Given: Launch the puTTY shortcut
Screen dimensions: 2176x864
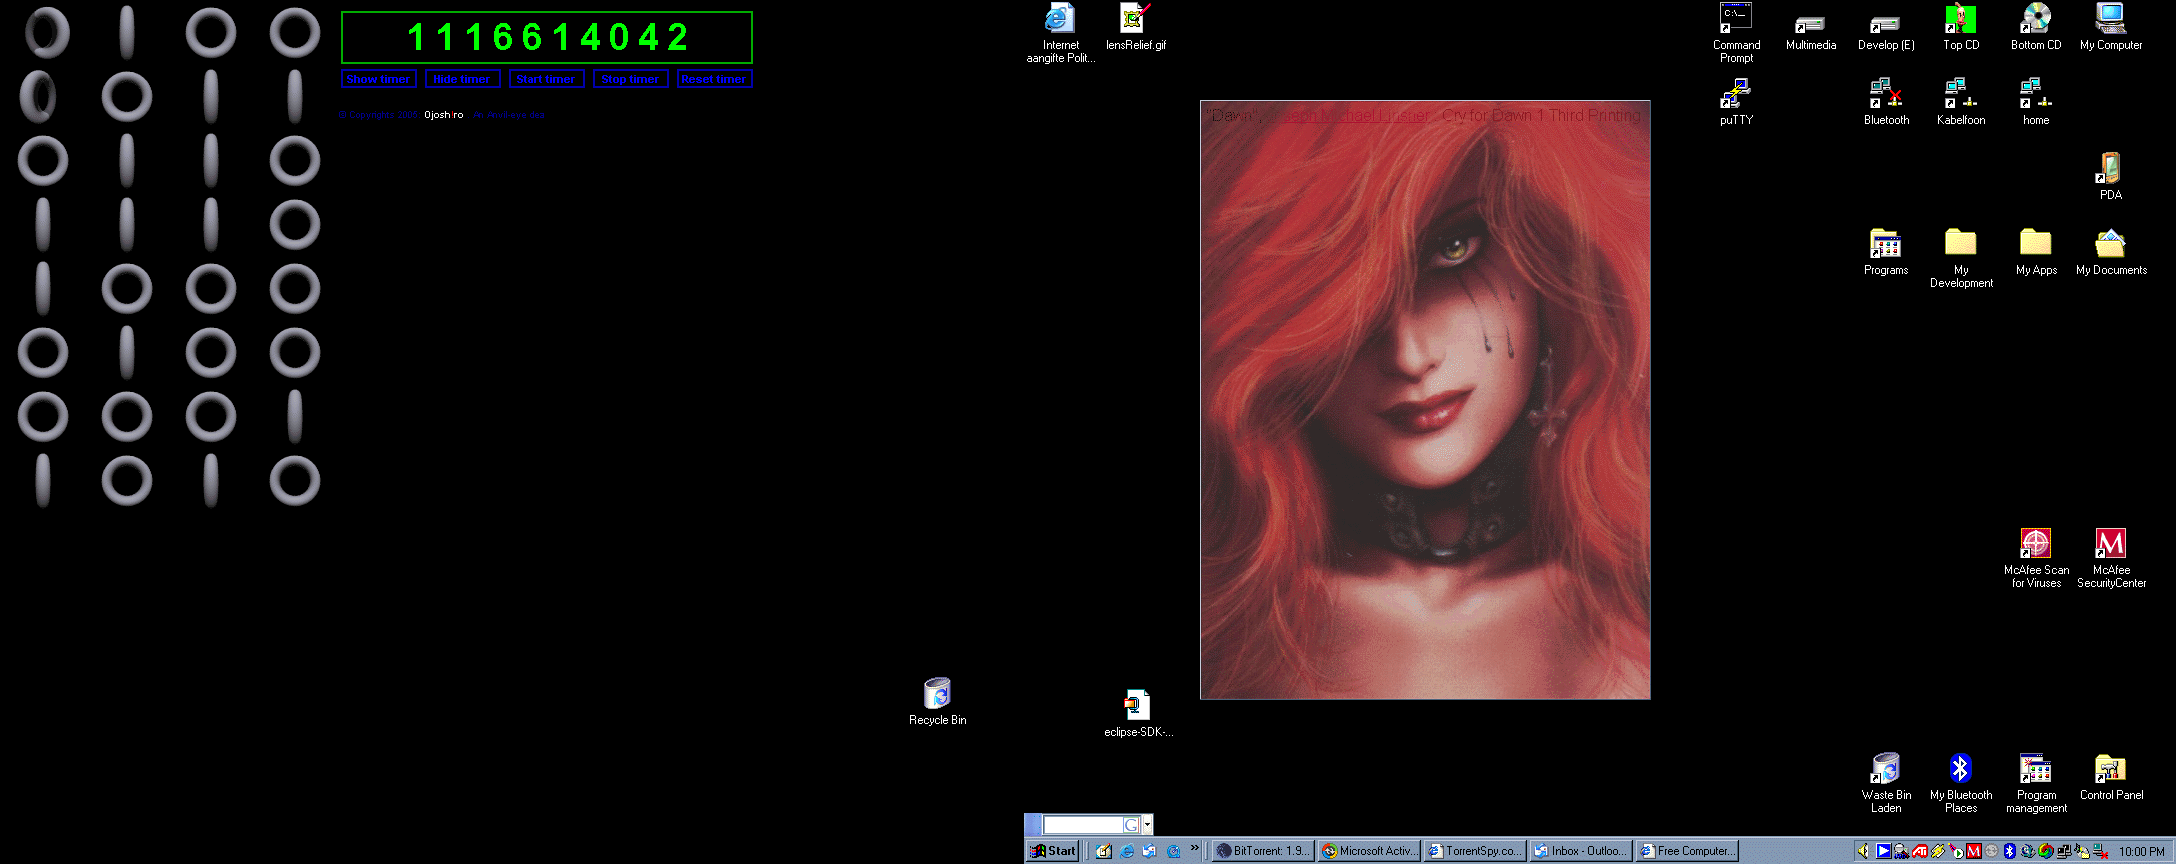Looking at the screenshot, I should point(1736,102).
